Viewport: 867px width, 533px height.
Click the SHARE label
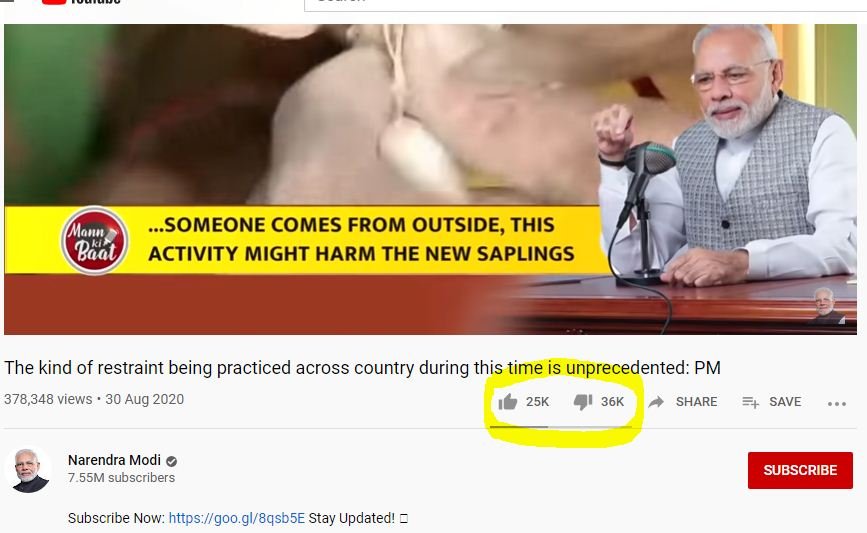coord(696,402)
